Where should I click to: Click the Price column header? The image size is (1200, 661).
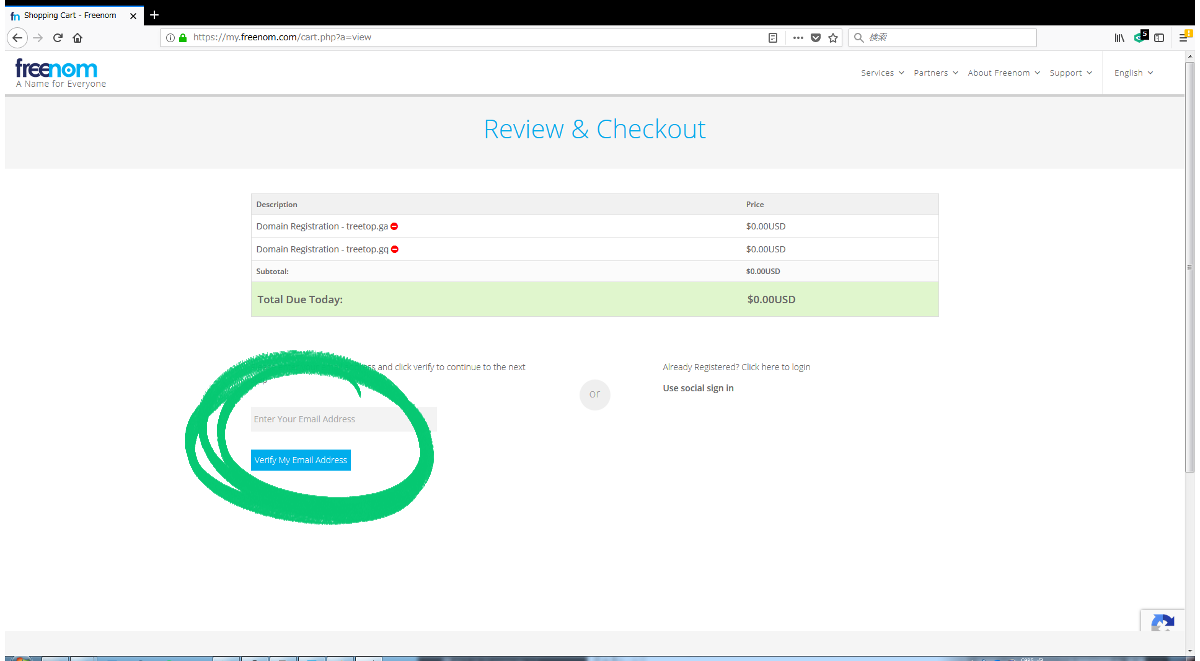755,204
